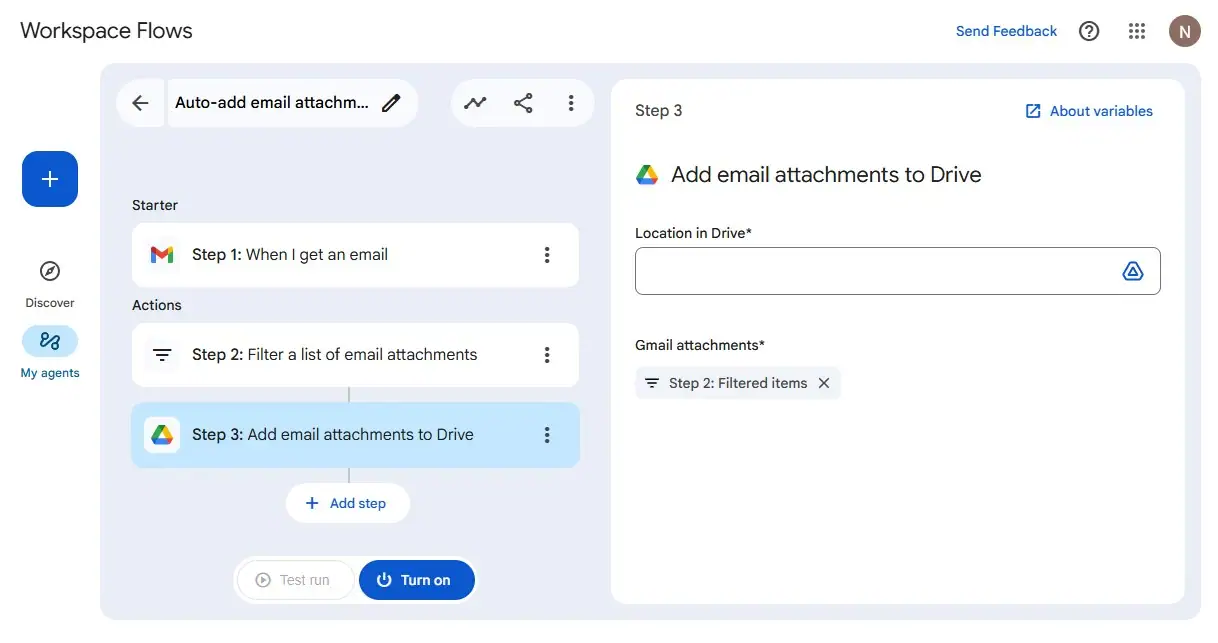Viewport: 1218px width, 643px height.
Task: Open the Google apps grid
Action: click(1137, 30)
